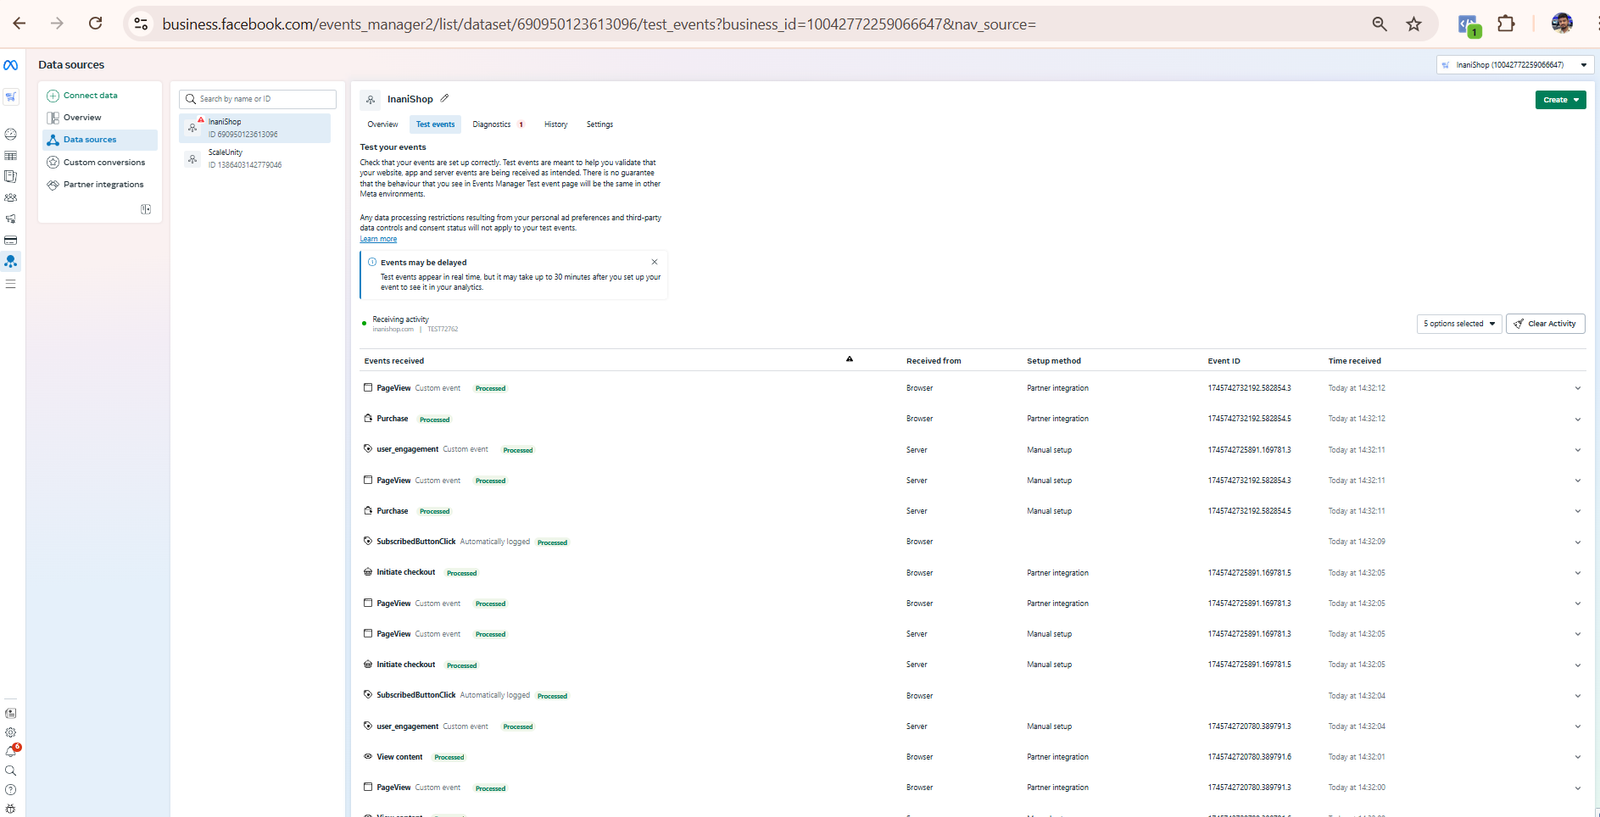Go back in the browser
The image size is (1600, 817).
click(x=19, y=23)
